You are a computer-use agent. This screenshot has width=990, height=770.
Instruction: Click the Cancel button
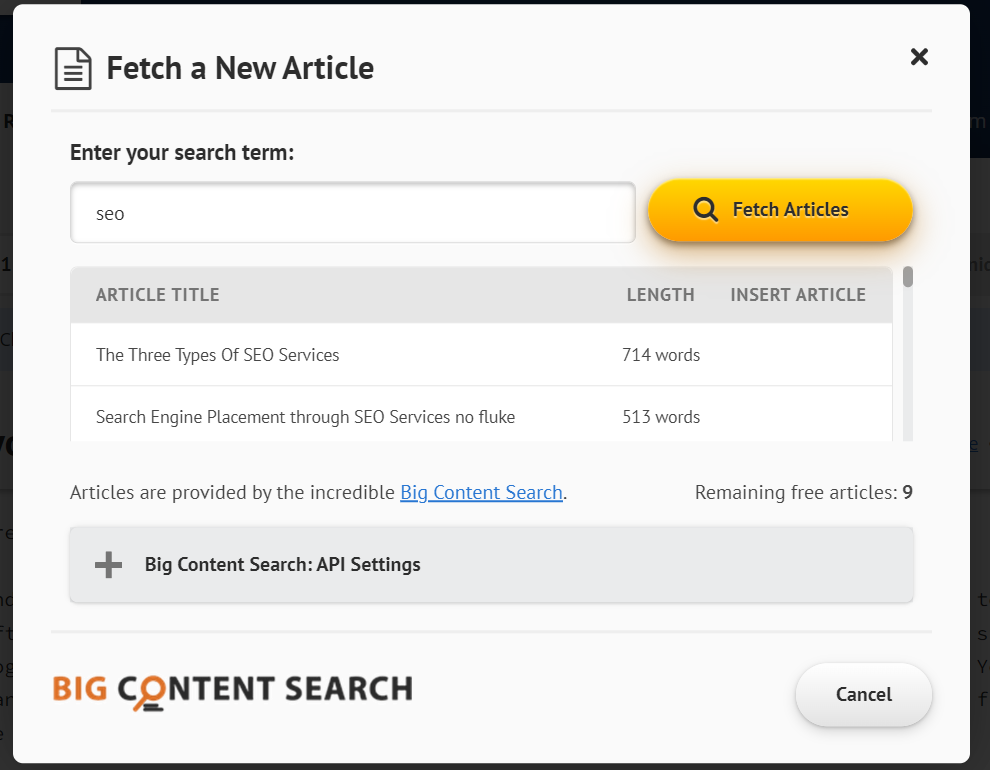tap(864, 694)
